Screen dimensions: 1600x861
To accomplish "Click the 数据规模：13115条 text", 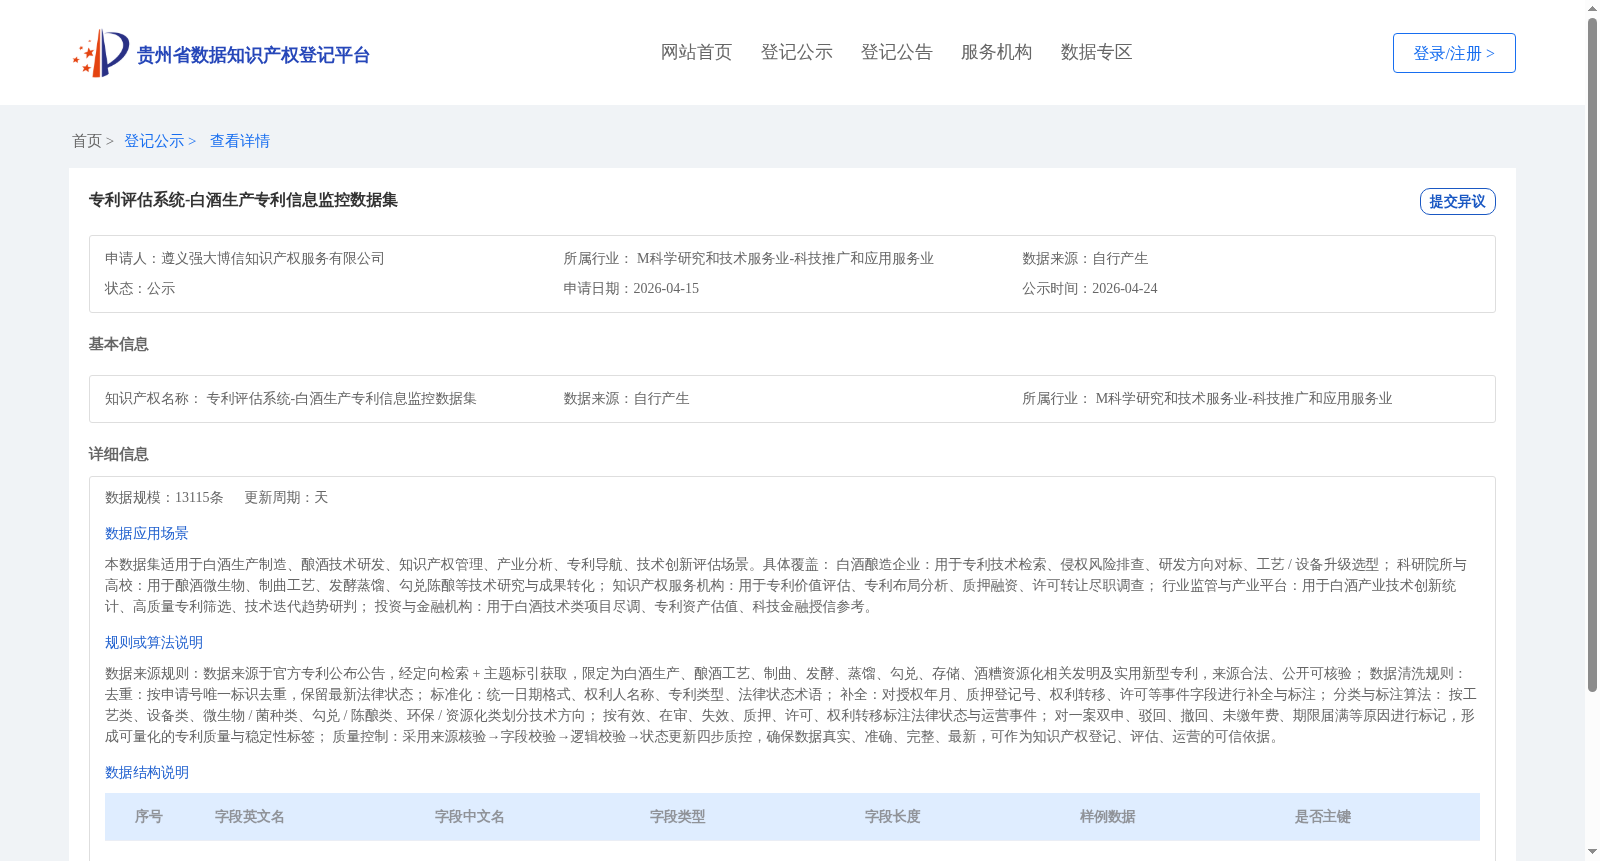I will (x=164, y=497).
